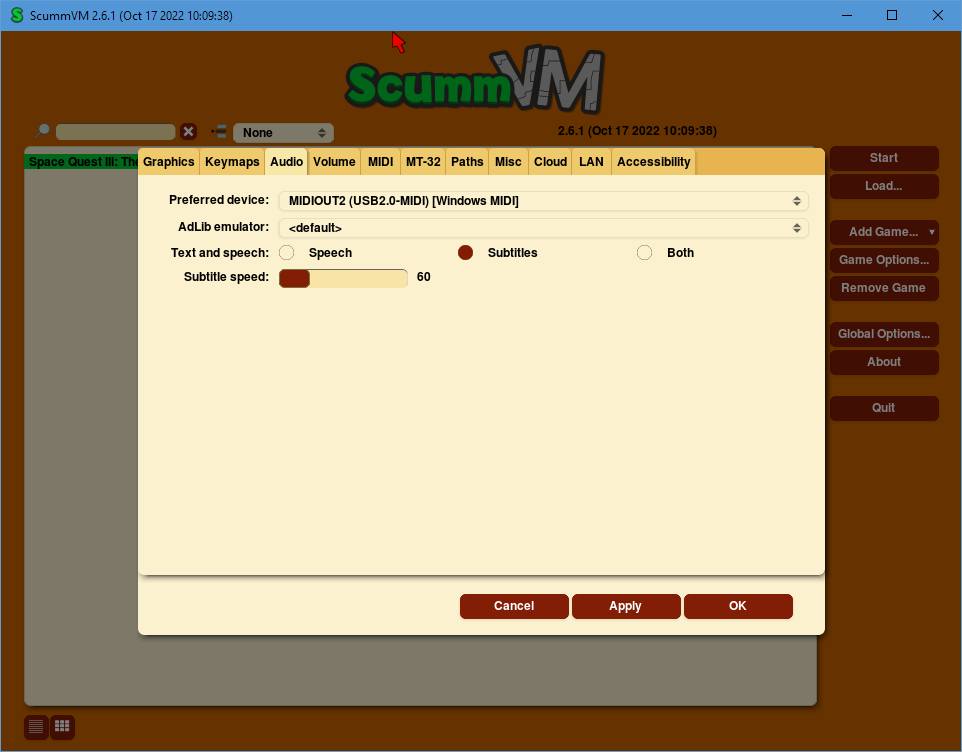The width and height of the screenshot is (962, 752).
Task: Switch to the Keymaps tab
Action: pos(232,162)
